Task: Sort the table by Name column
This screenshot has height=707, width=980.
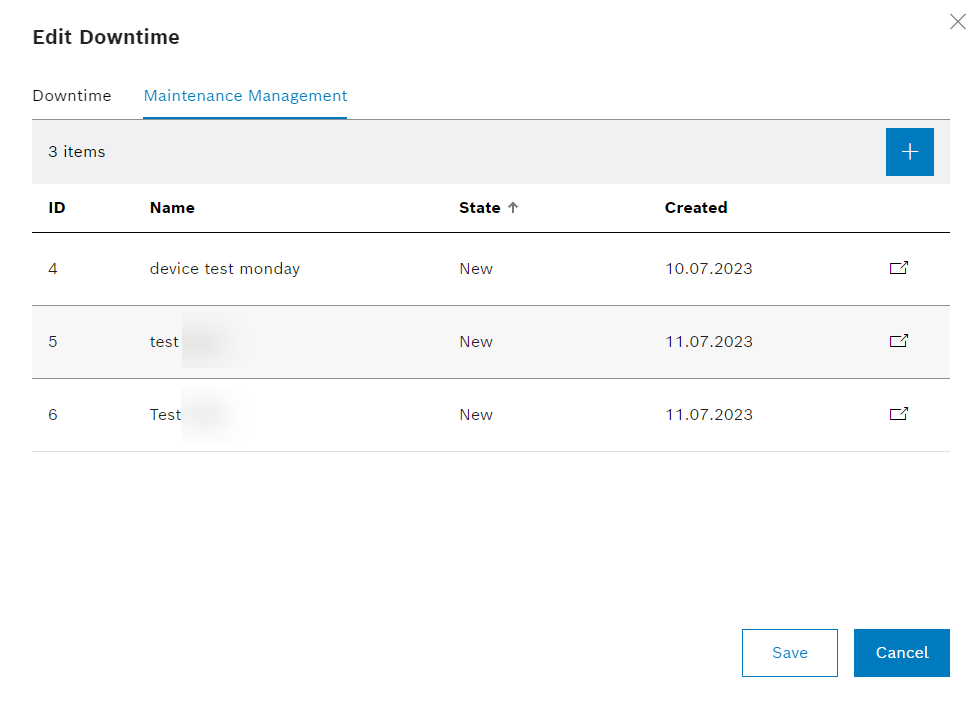Action: coord(171,207)
